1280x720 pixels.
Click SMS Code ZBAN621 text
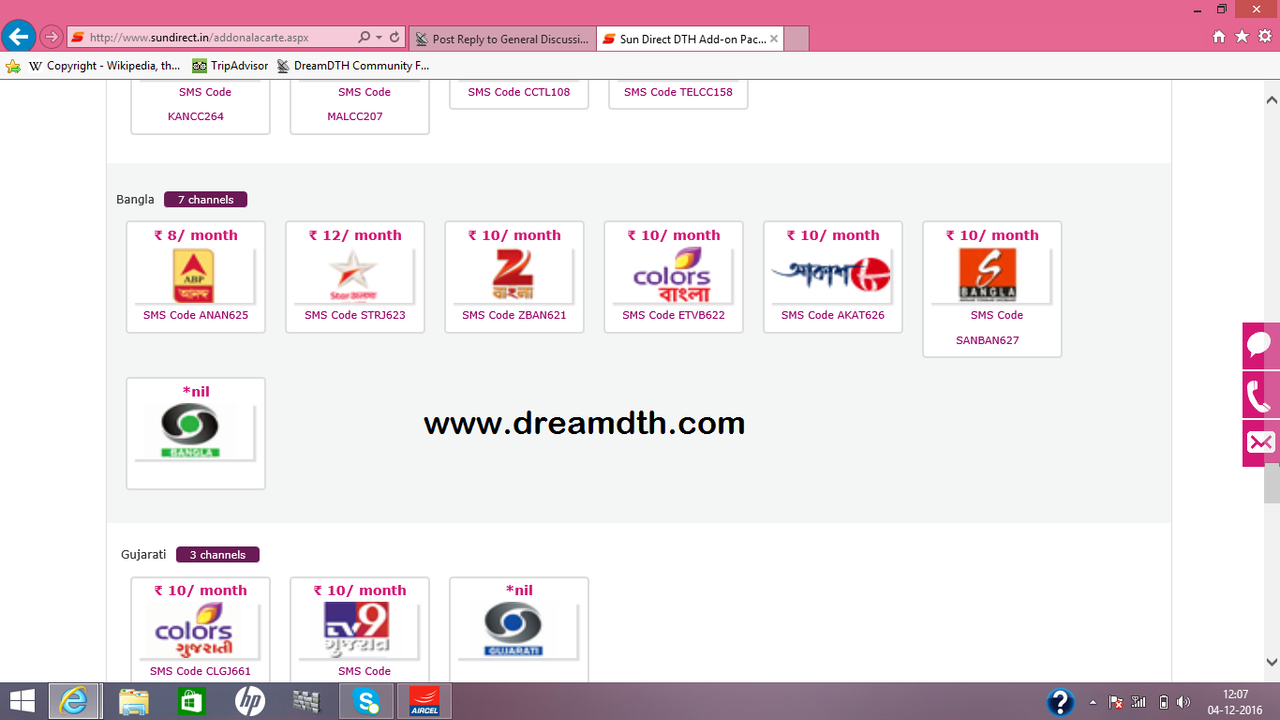click(514, 315)
